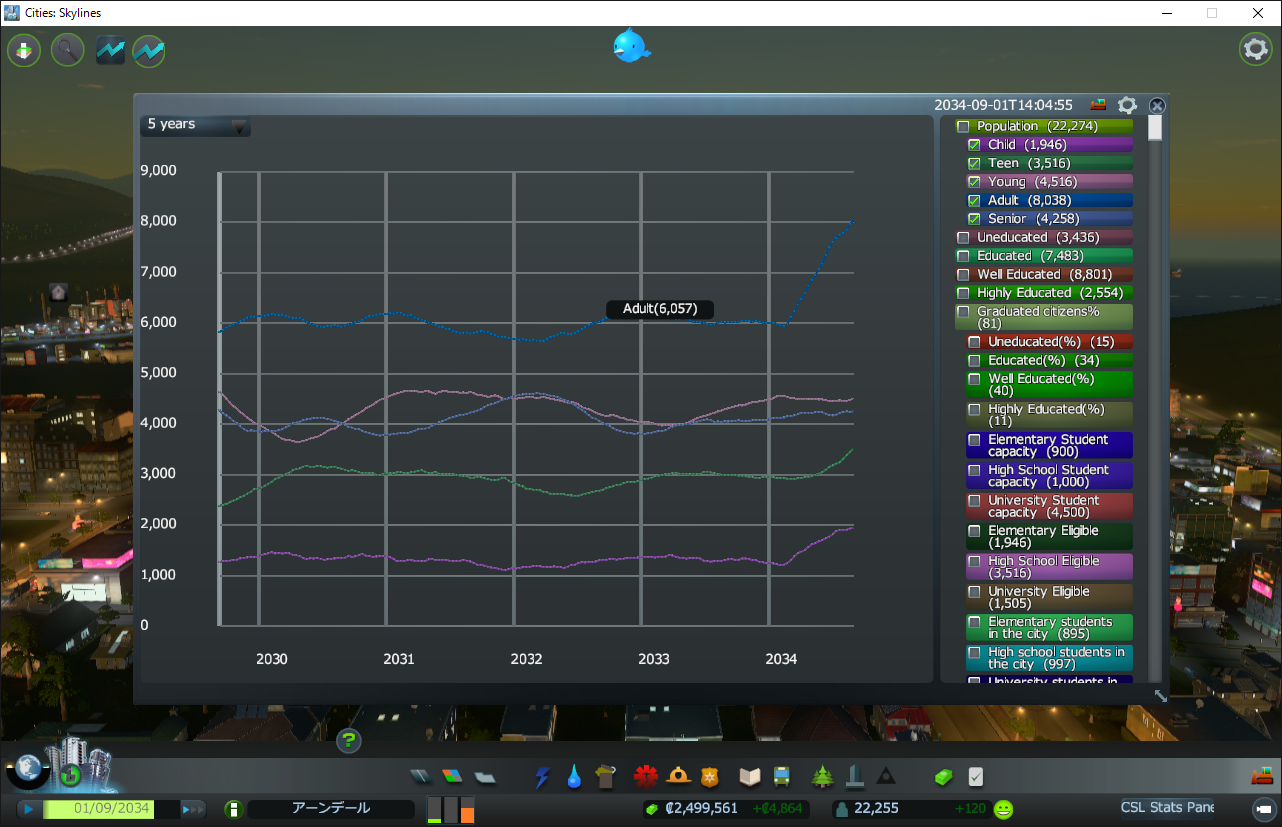Screen dimensions: 1282x827
Task: Click the play/pause simulation button
Action: [x=28, y=809]
